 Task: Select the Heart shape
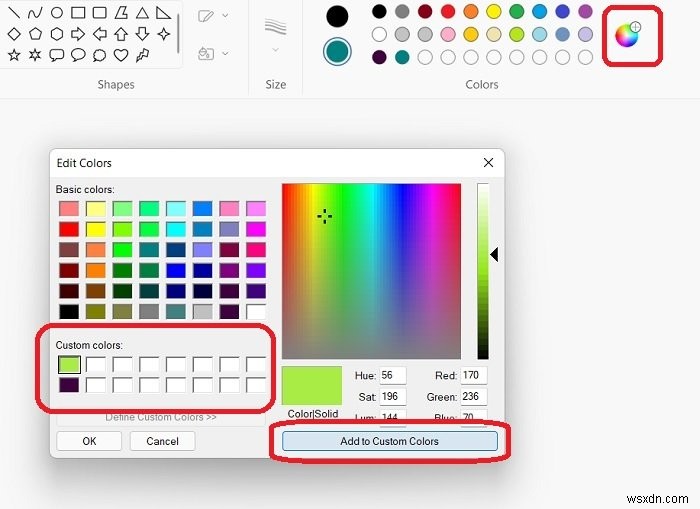click(x=121, y=55)
